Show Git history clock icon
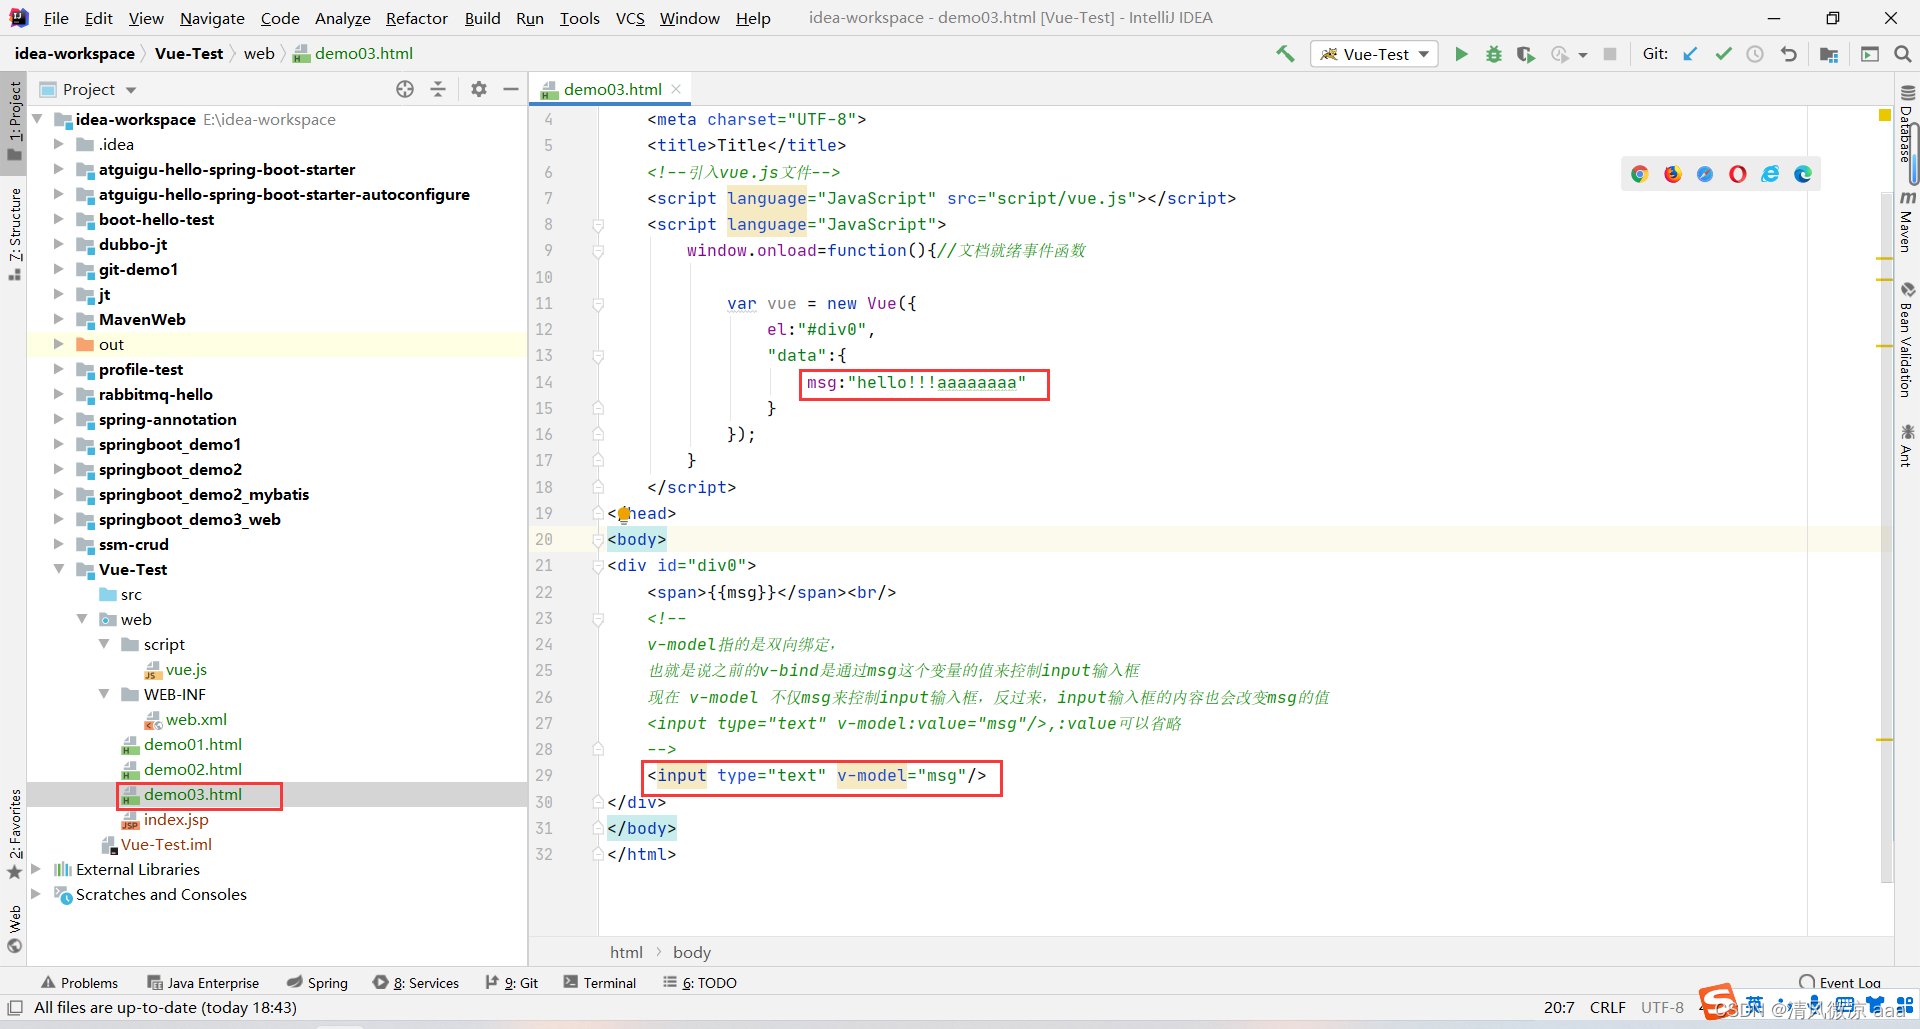The height and width of the screenshot is (1029, 1920). pos(1755,54)
